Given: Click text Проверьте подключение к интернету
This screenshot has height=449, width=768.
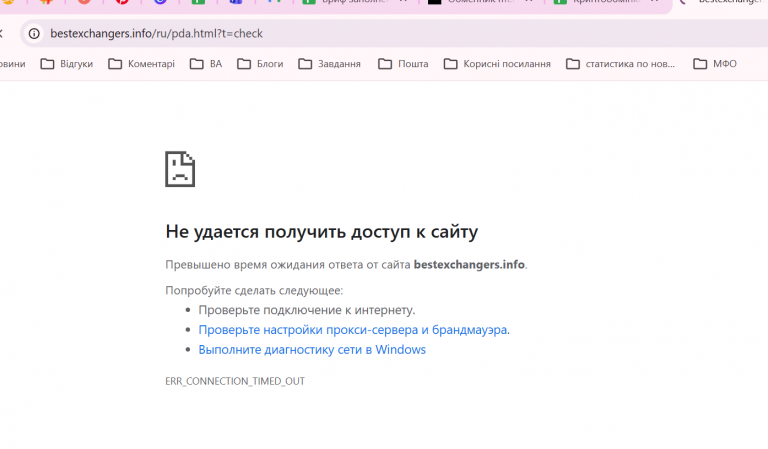Looking at the screenshot, I should point(307,310).
